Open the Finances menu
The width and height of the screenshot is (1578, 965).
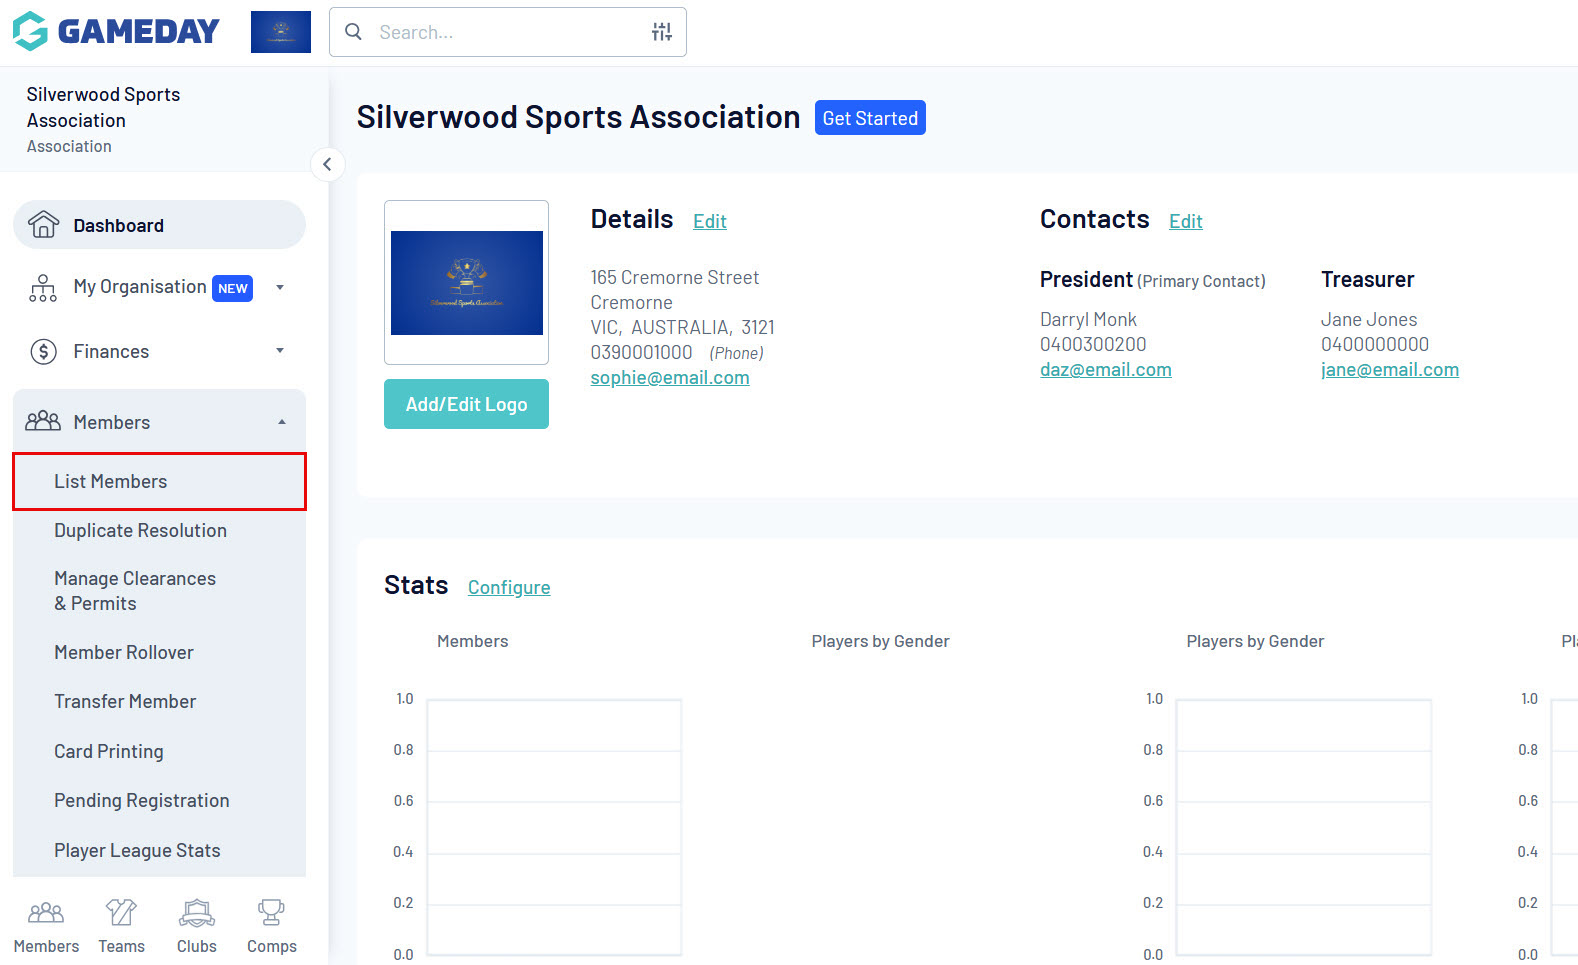(159, 351)
